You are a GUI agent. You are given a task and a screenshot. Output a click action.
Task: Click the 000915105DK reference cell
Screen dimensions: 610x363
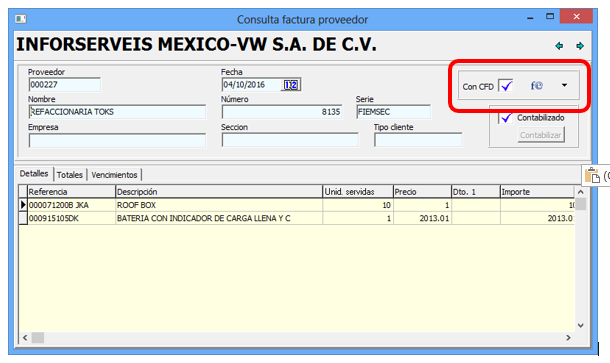(x=71, y=218)
